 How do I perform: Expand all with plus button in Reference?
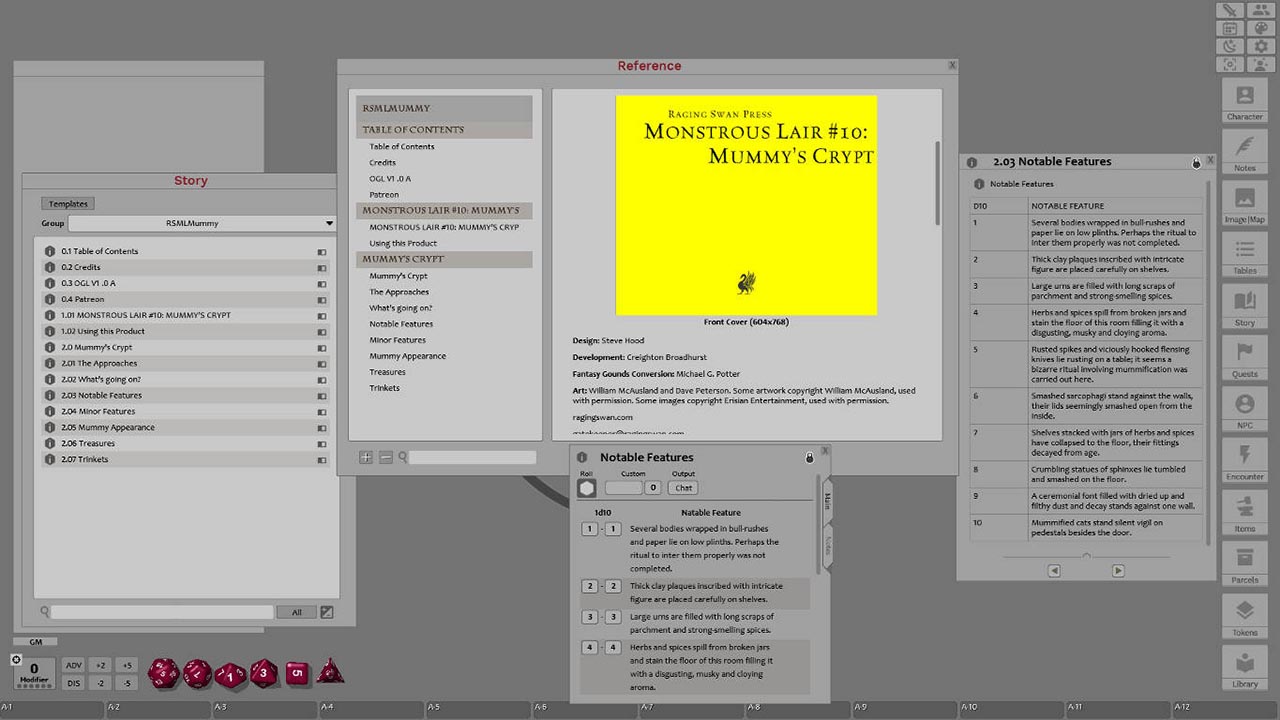(x=366, y=457)
